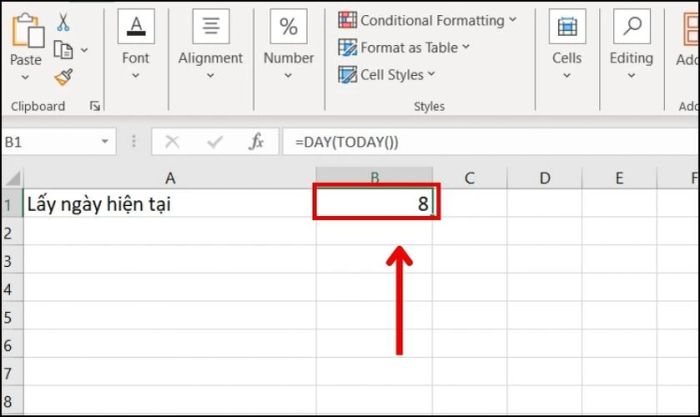Select the column C header
700x417 pixels.
pyautogui.click(x=467, y=178)
